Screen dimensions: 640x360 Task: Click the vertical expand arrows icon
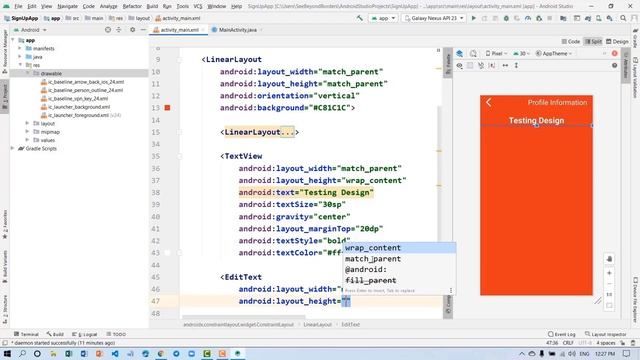(516, 65)
